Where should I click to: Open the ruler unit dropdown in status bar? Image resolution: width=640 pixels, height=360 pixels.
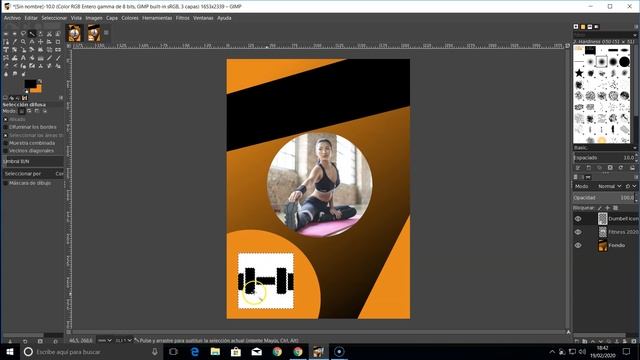point(105,340)
